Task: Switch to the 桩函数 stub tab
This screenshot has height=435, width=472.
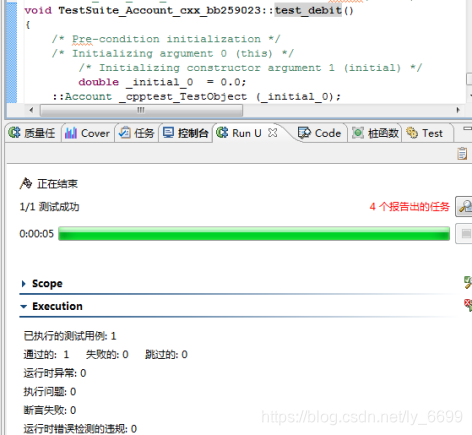Action: pos(375,133)
